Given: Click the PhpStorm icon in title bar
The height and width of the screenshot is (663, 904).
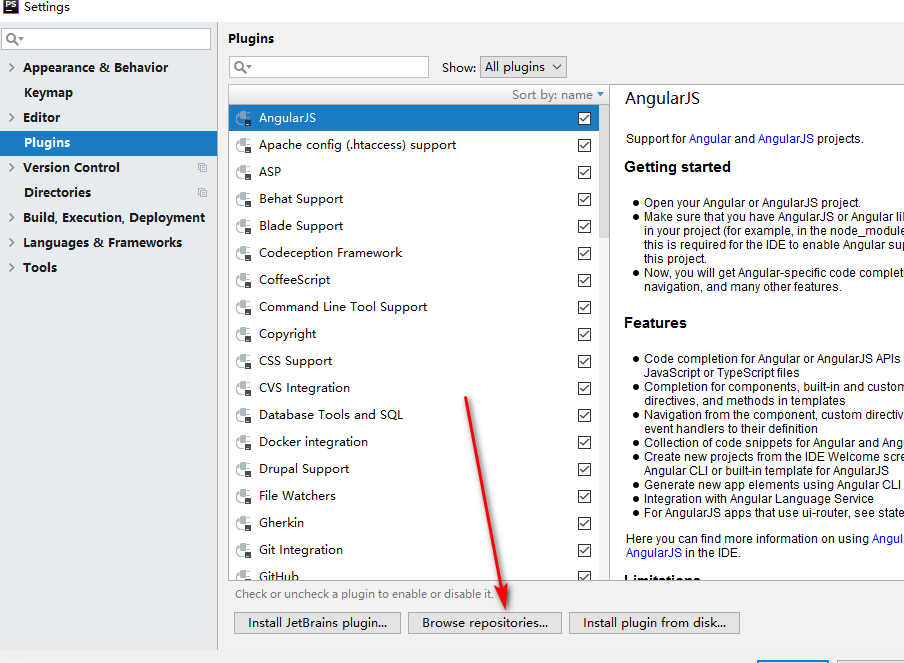Looking at the screenshot, I should [11, 6].
